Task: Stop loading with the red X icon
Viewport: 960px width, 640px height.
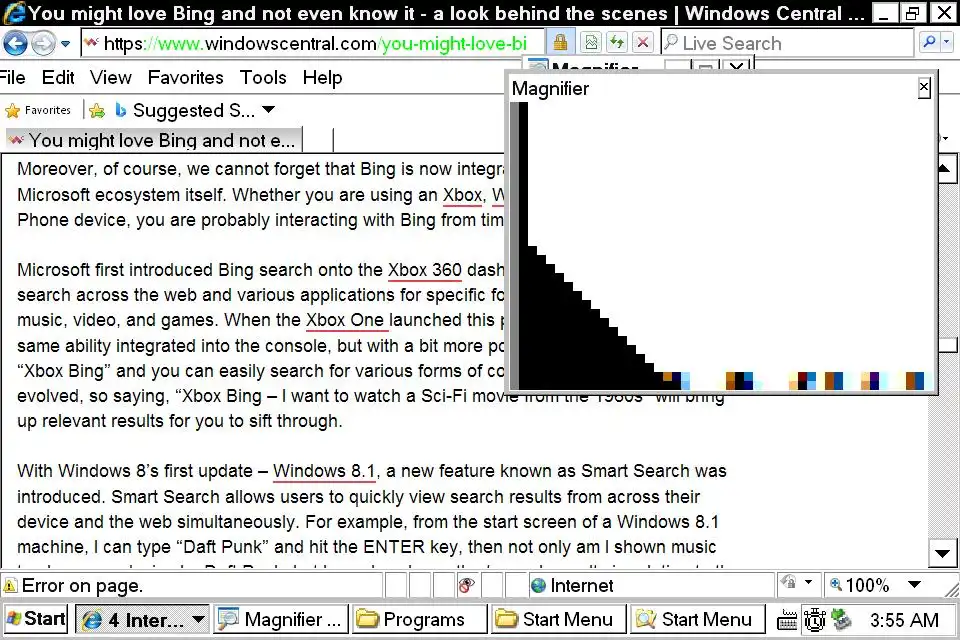Action: pyautogui.click(x=642, y=42)
